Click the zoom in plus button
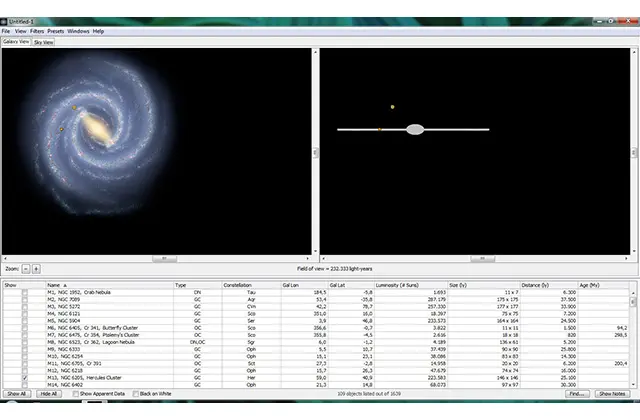 pos(36,269)
